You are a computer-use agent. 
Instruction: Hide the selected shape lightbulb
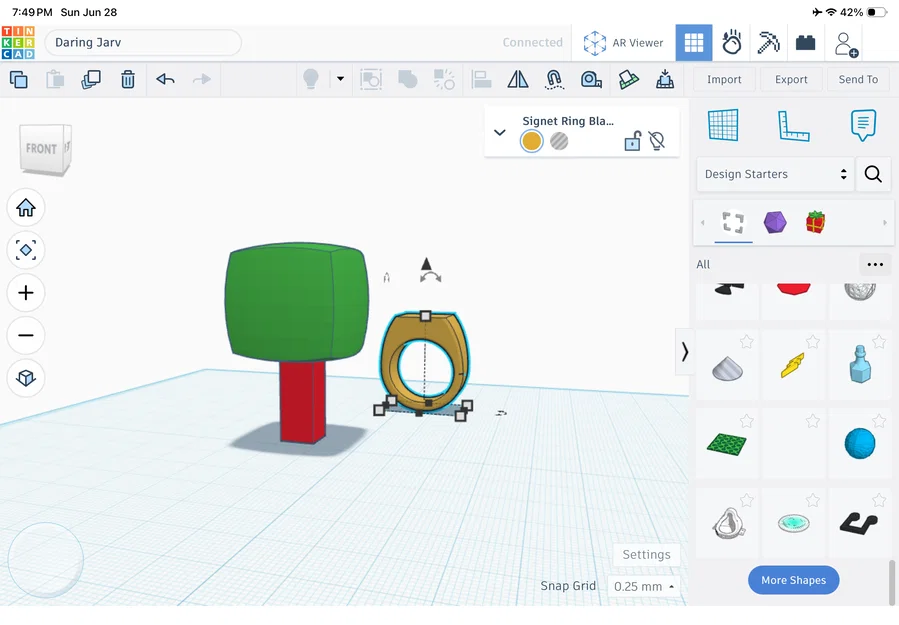(657, 140)
